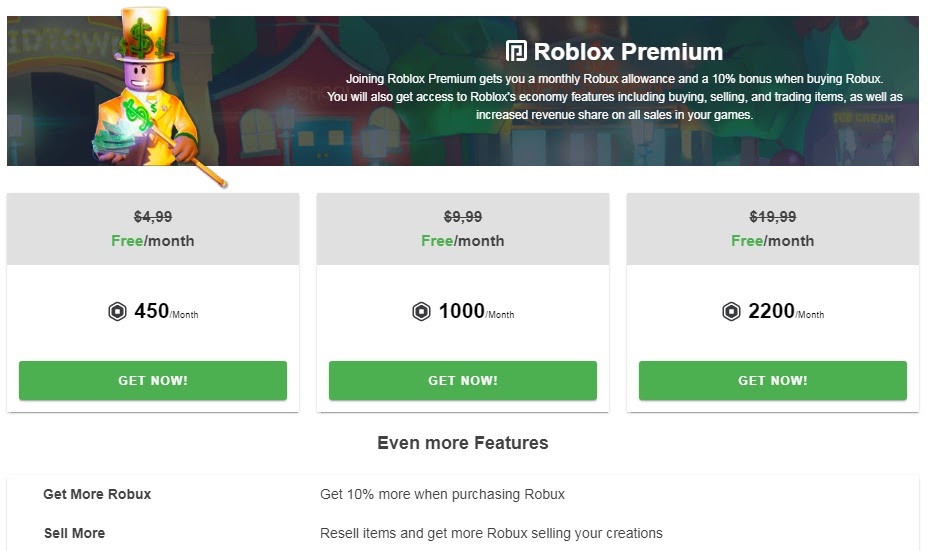Click the Robux icon beside 1000

[x=422, y=312]
